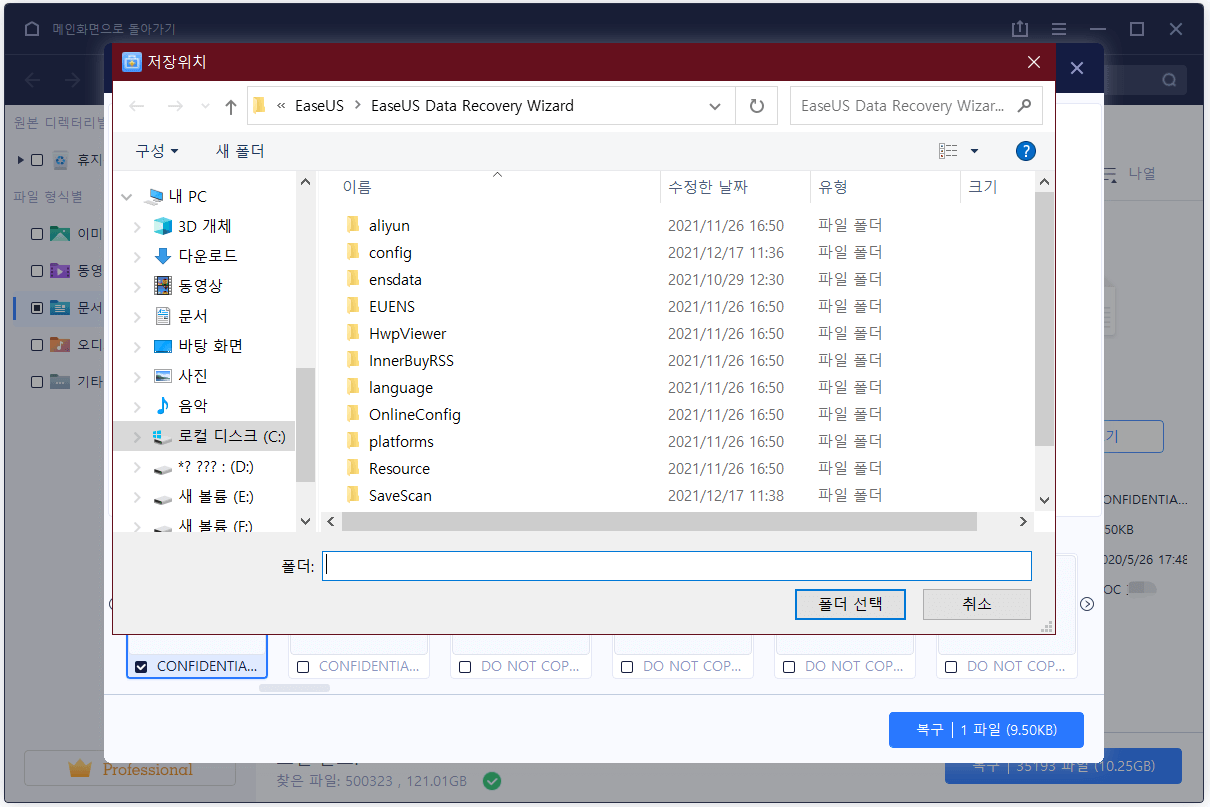Click 메인화면으로 돌아가기 link
Viewport: 1210px width, 807px height.
[114, 29]
